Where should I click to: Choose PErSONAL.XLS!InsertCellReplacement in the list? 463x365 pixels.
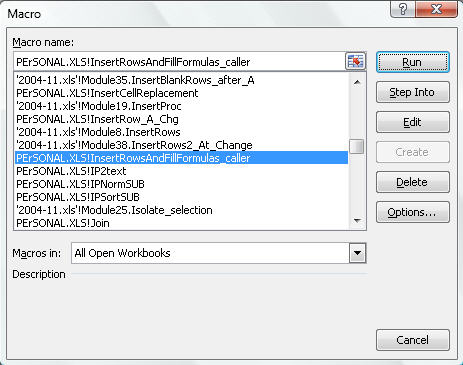181,93
